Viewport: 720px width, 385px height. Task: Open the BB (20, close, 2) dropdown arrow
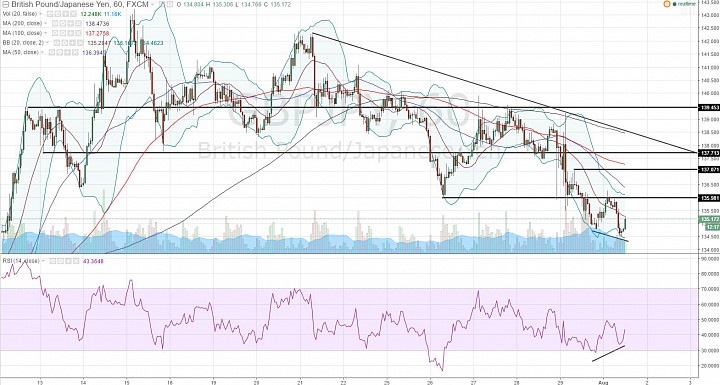(47, 43)
